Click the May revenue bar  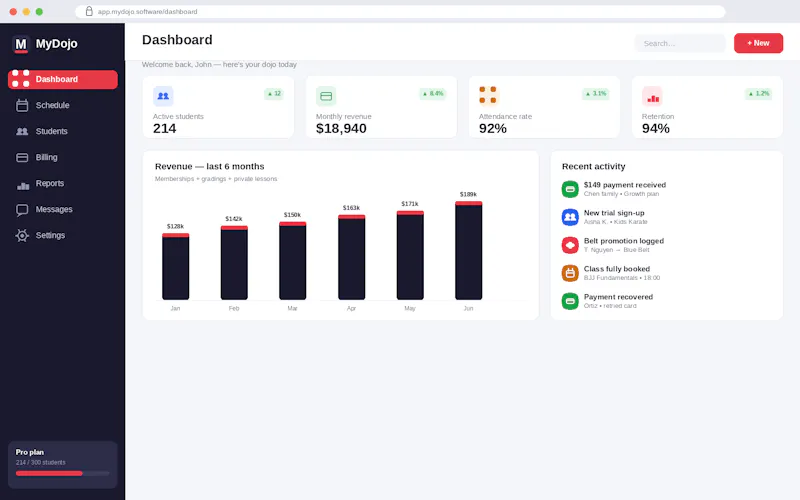tap(410, 255)
